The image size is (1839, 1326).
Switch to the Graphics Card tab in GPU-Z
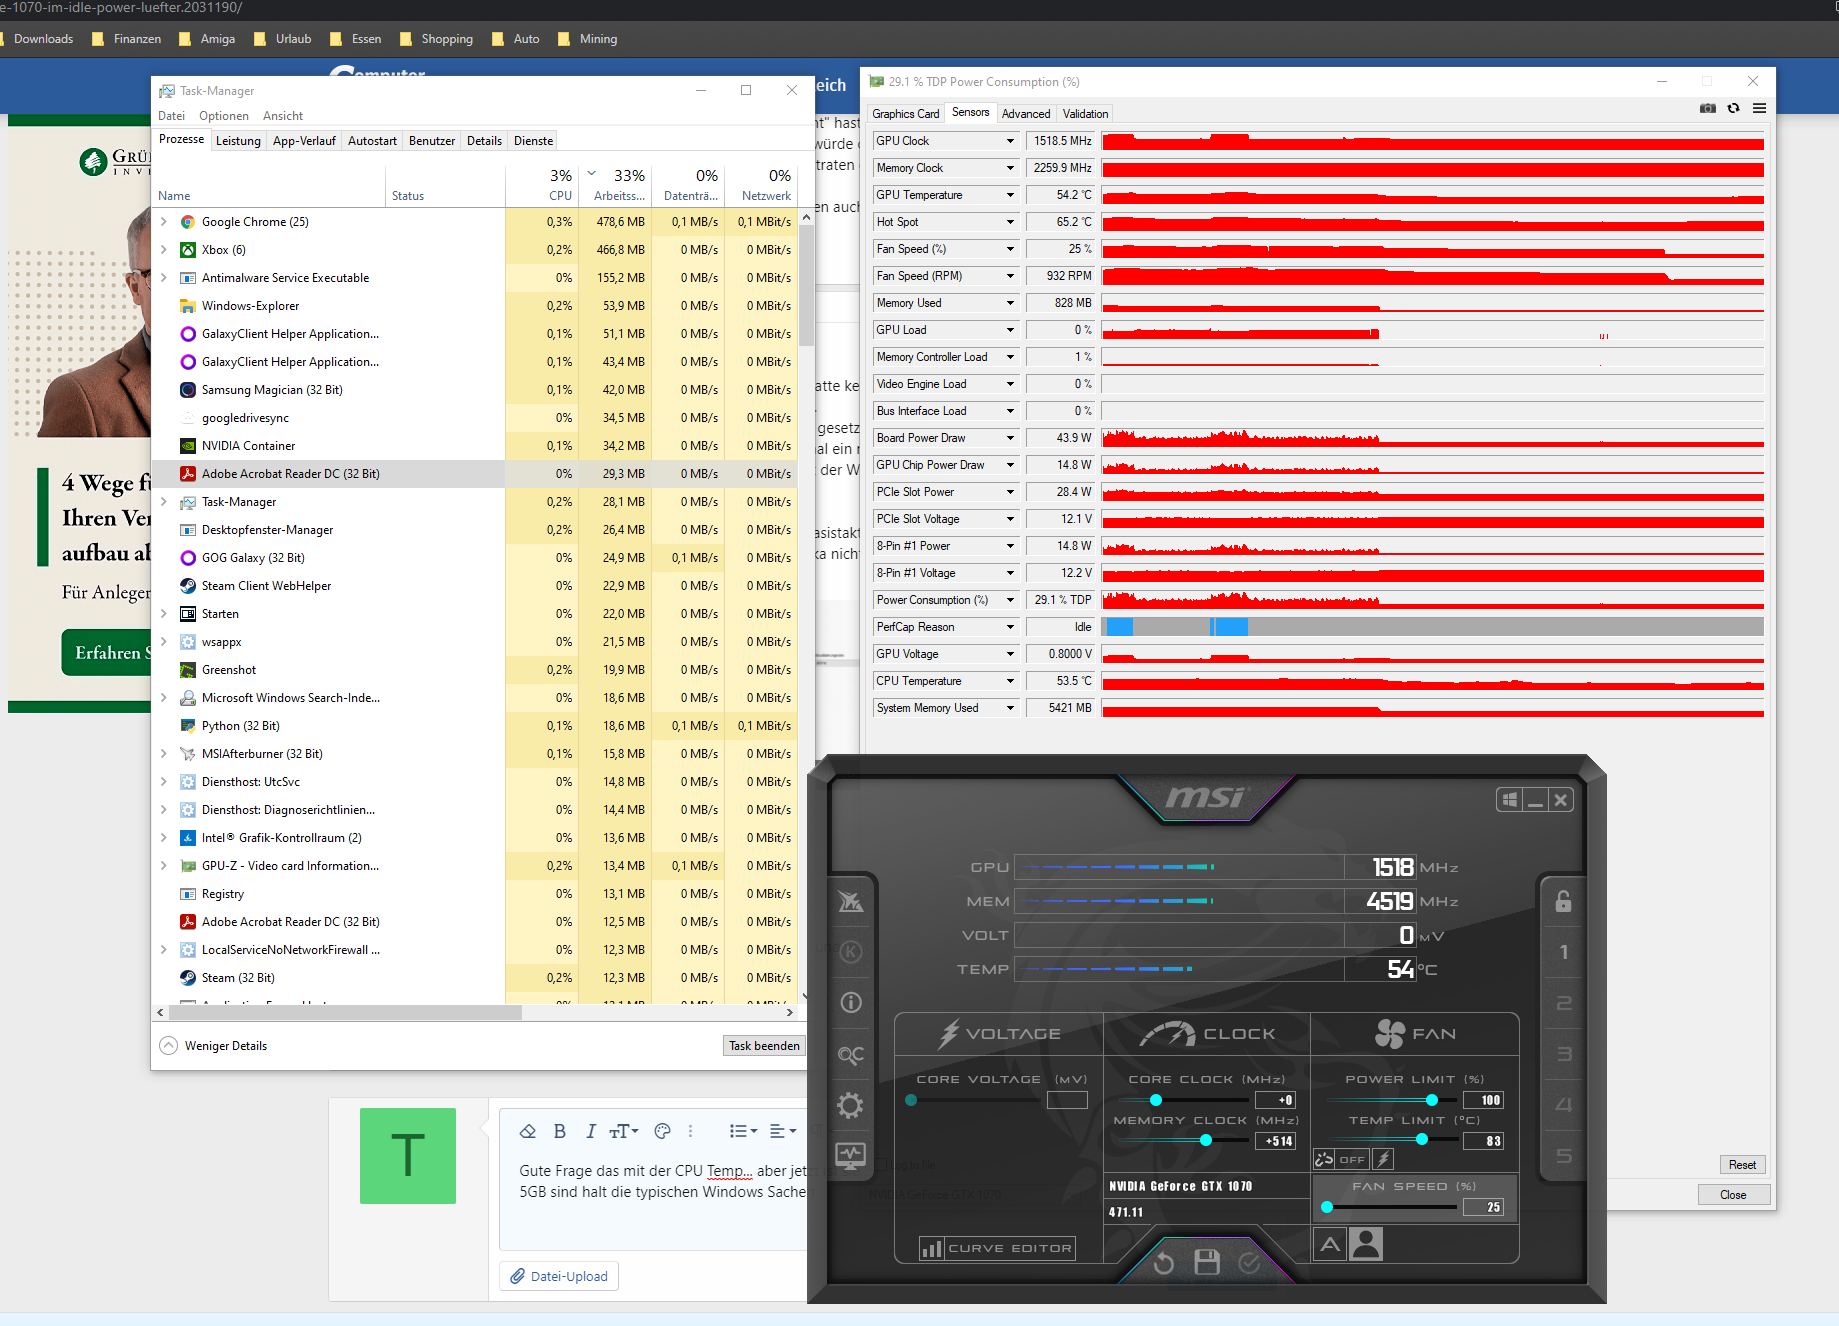point(906,114)
